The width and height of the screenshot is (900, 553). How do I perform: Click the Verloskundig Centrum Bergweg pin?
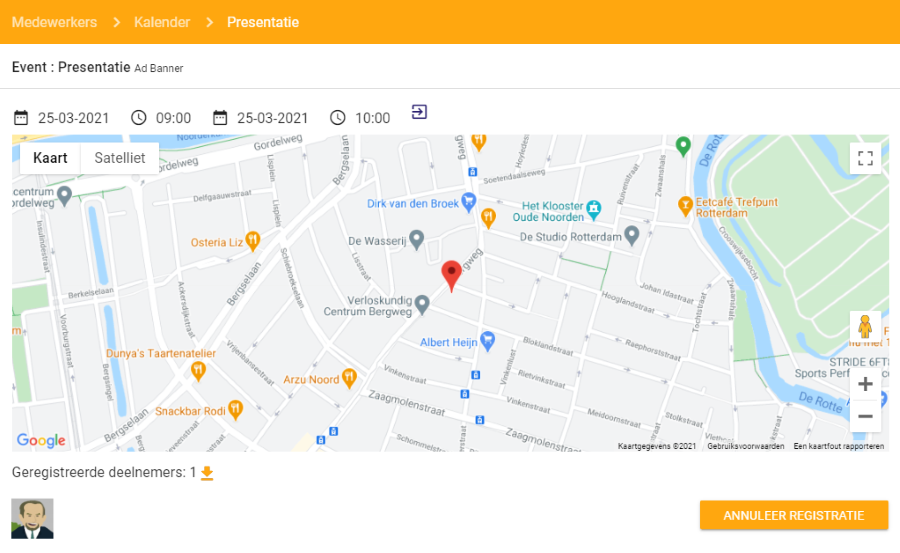coord(422,305)
